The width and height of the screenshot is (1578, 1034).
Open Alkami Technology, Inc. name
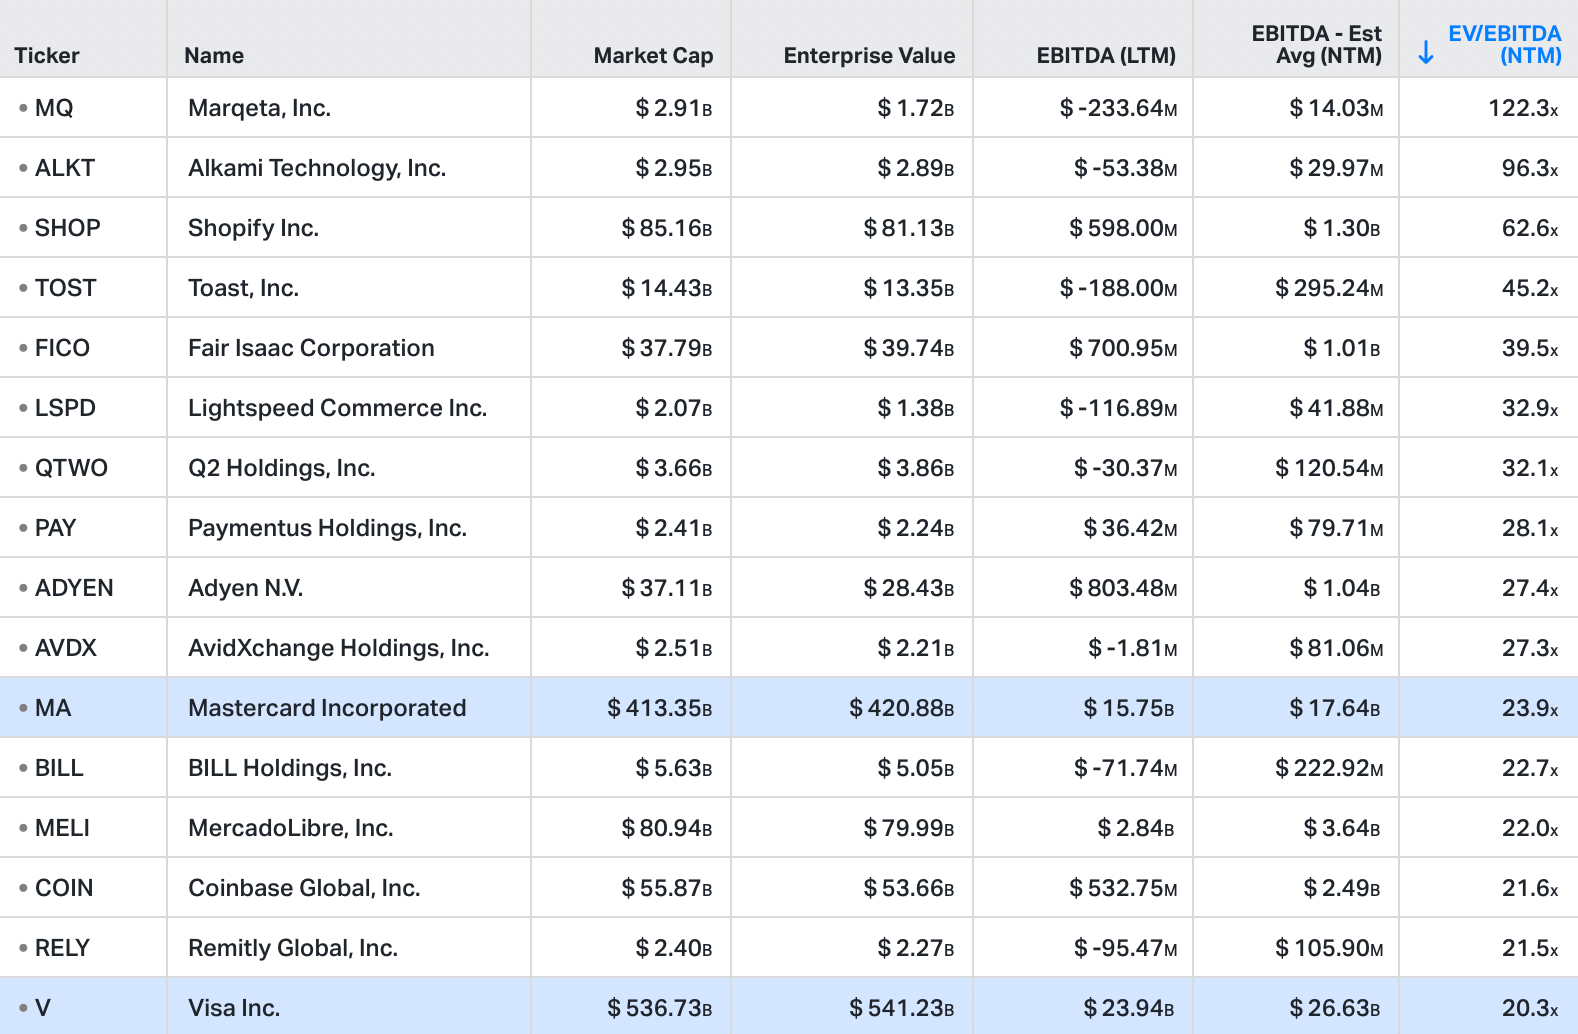317,168
